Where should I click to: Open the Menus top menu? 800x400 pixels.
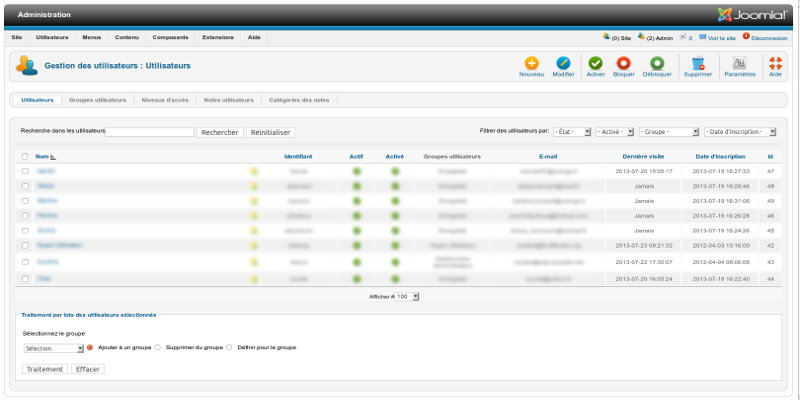[92, 37]
